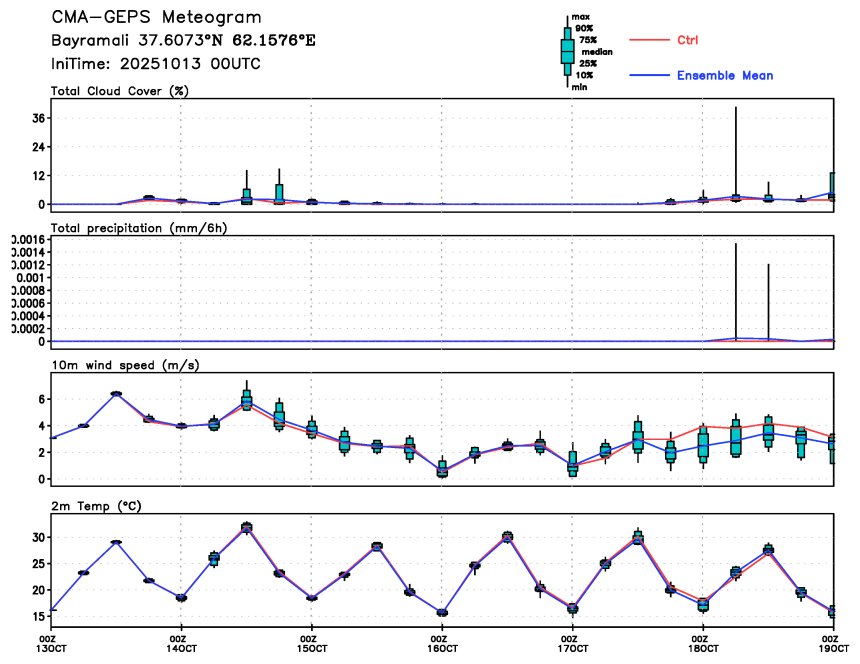Image resolution: width=860 pixels, height=664 pixels.
Task: Click the 00Z 16OCT time axis label
Action: coord(442,644)
